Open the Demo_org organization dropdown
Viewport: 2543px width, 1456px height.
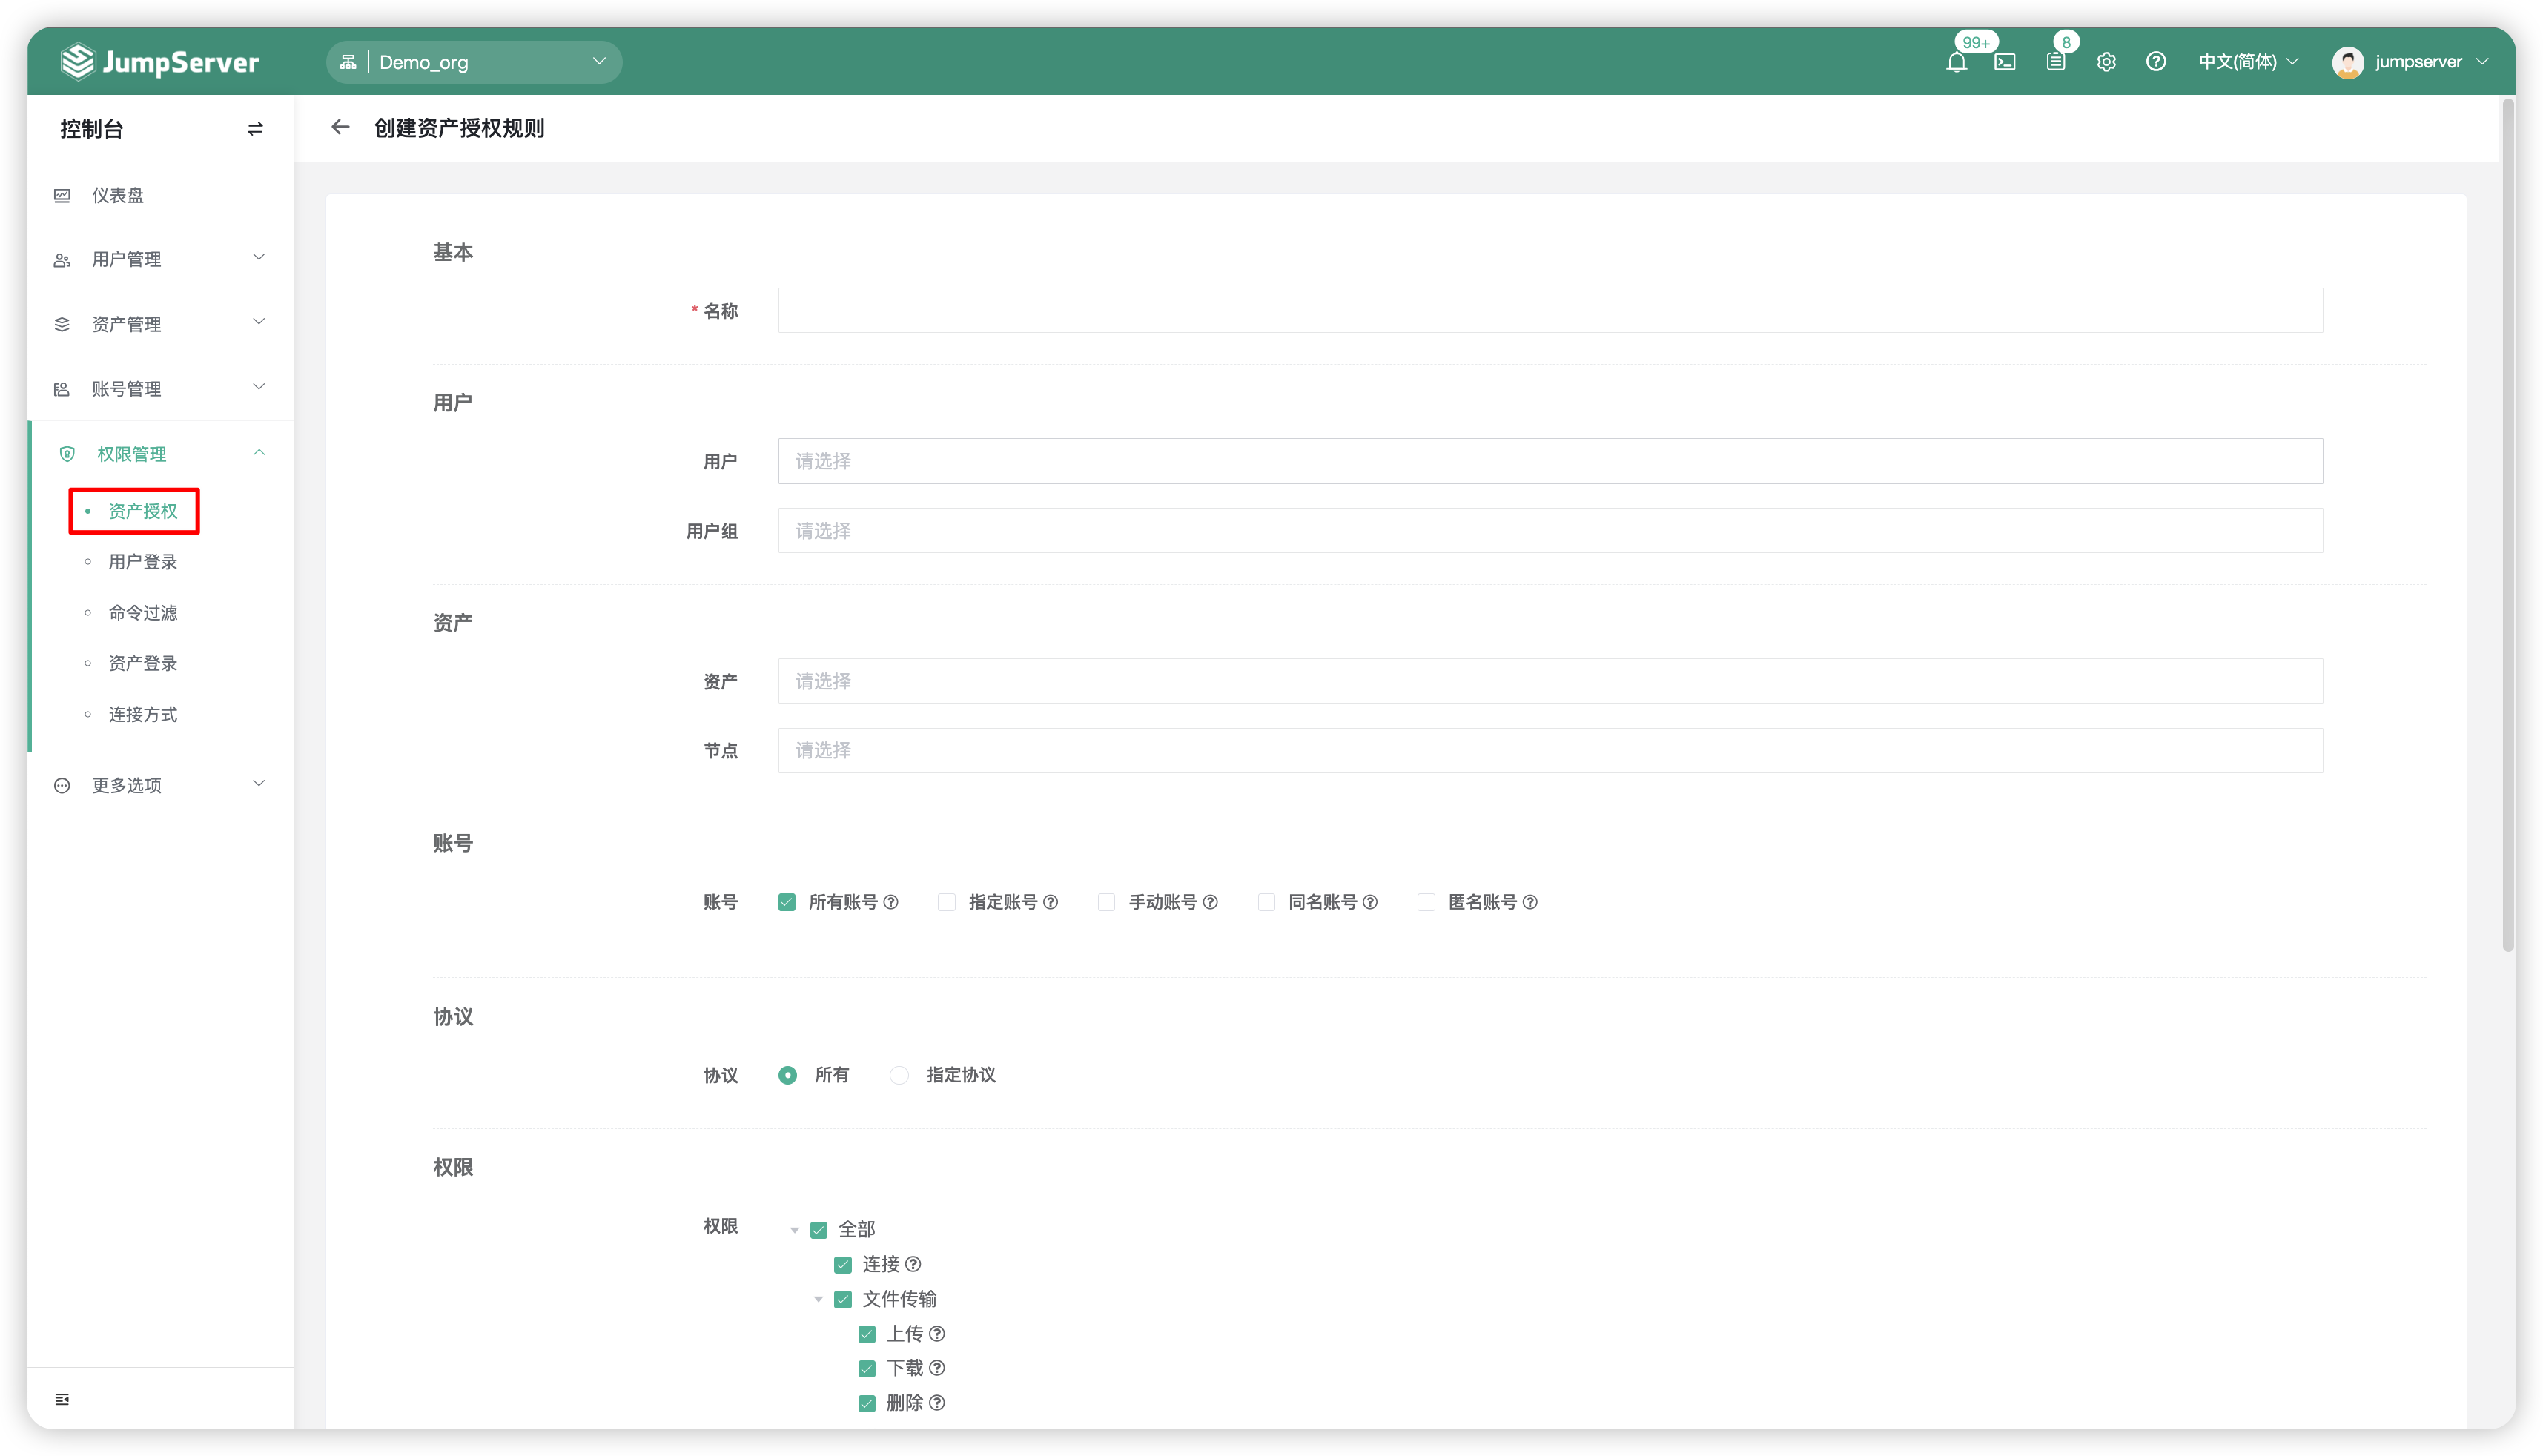click(473, 62)
